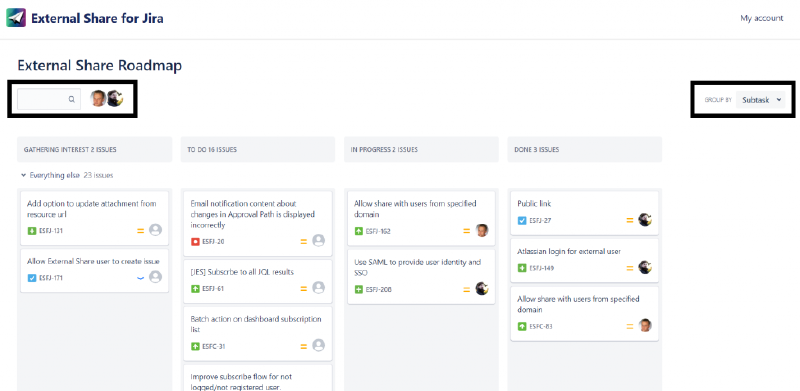Open card Use SAML to provide user identity

(x=421, y=277)
